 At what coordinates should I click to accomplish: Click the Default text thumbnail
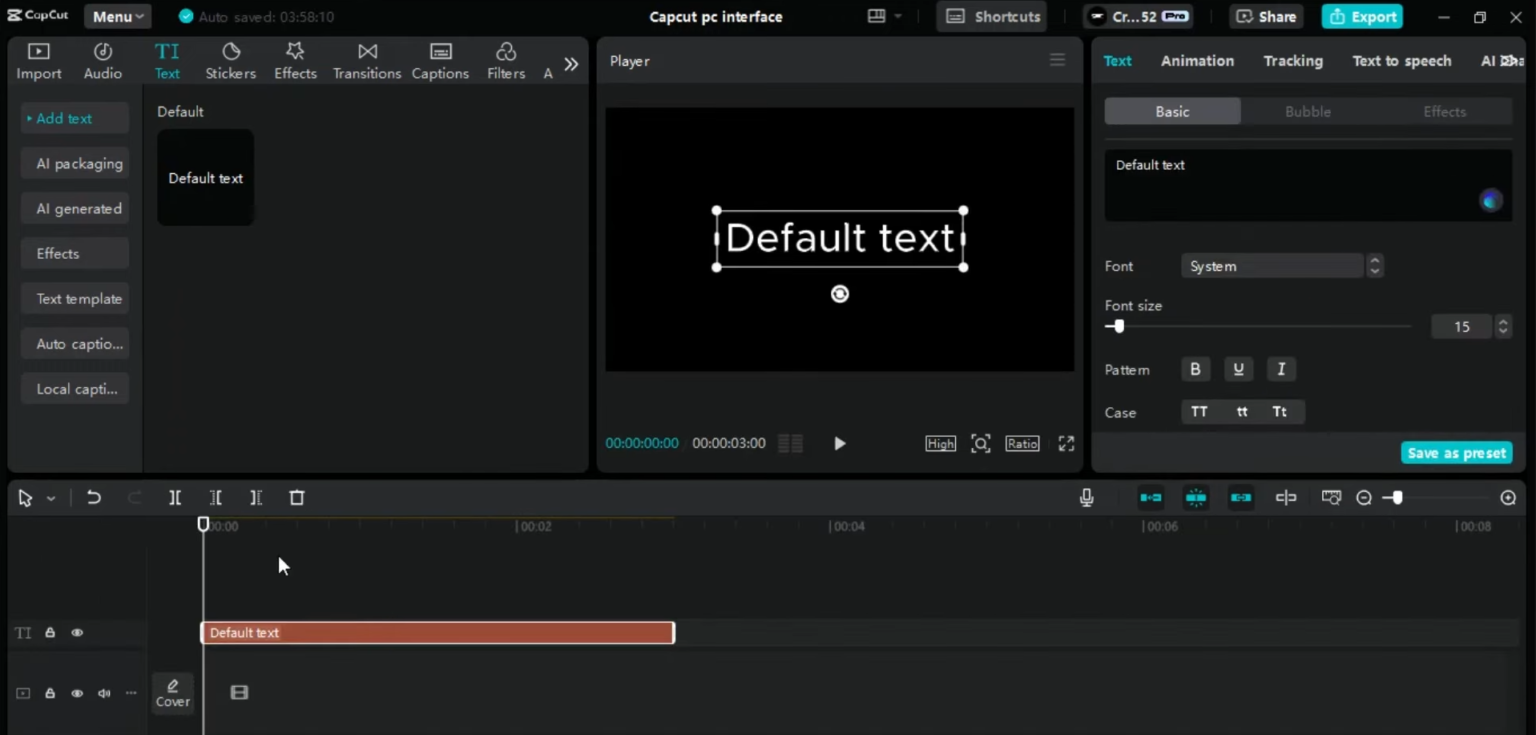tap(205, 177)
